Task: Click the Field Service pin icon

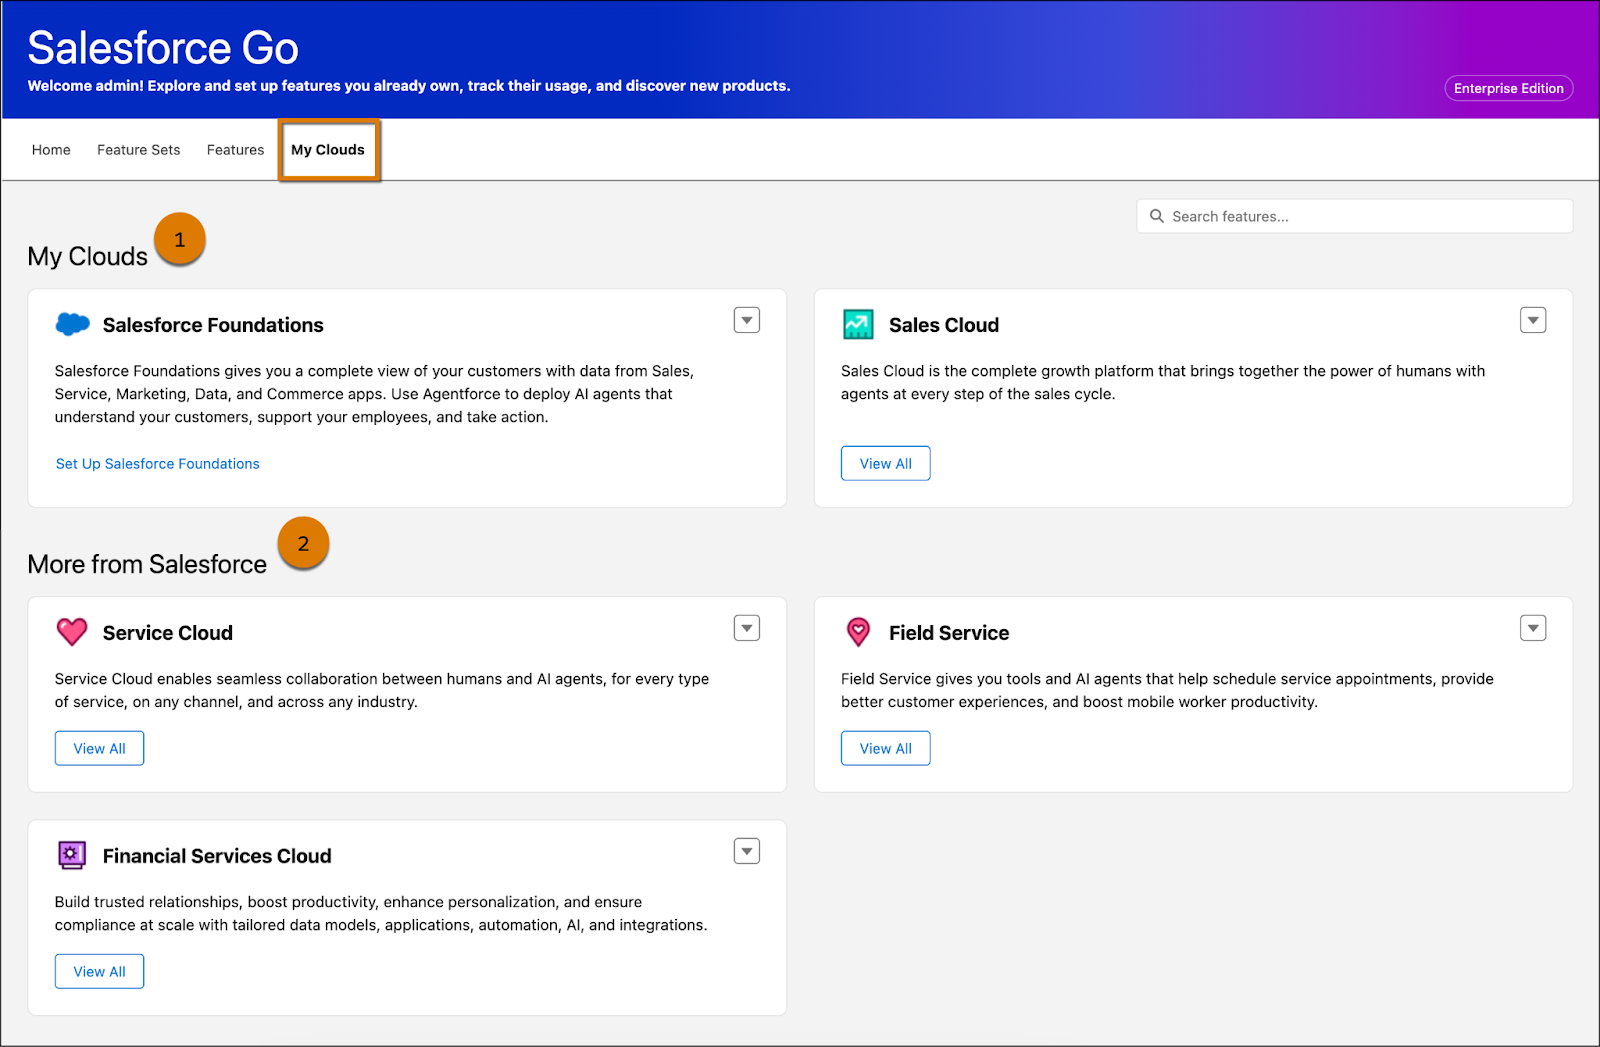Action: click(858, 632)
